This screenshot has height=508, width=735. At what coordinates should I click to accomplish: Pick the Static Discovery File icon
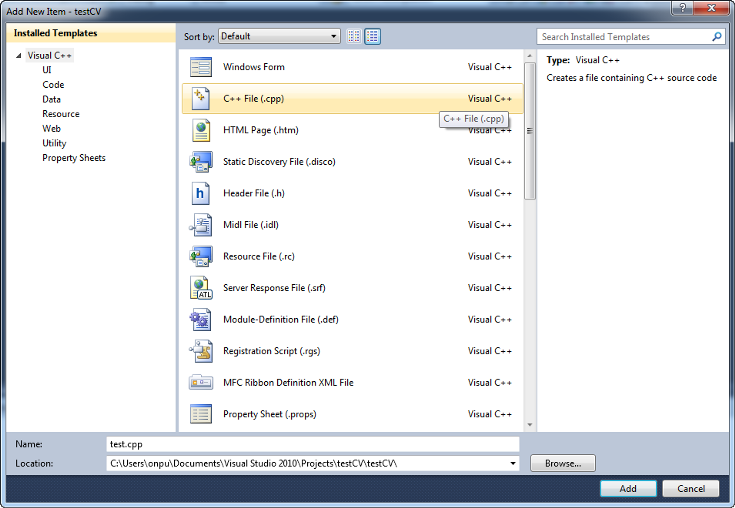pyautogui.click(x=201, y=162)
